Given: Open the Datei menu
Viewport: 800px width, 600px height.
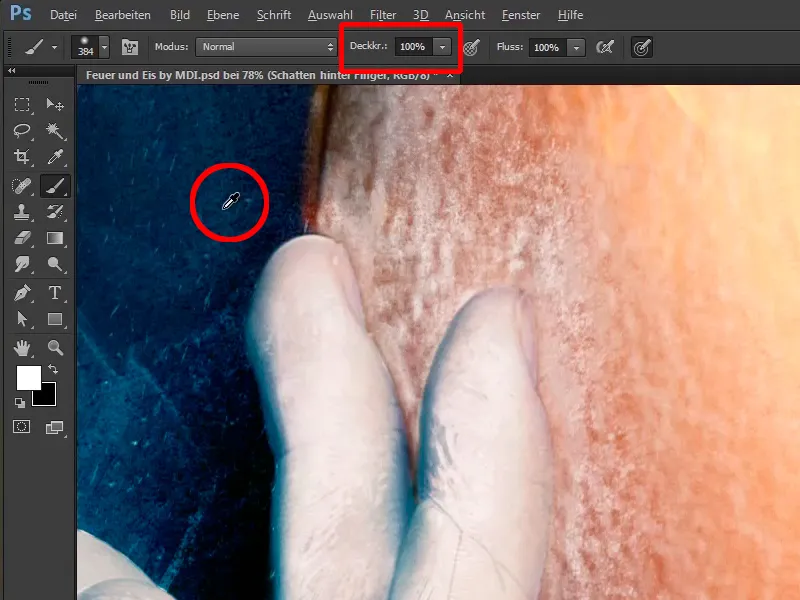Looking at the screenshot, I should (x=63, y=15).
